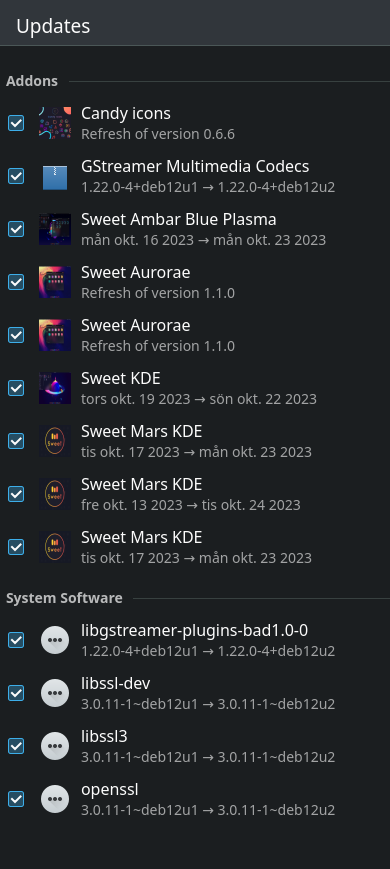Toggle the Sweet KDE update checkbox
This screenshot has height=869, width=390.
tap(16, 388)
